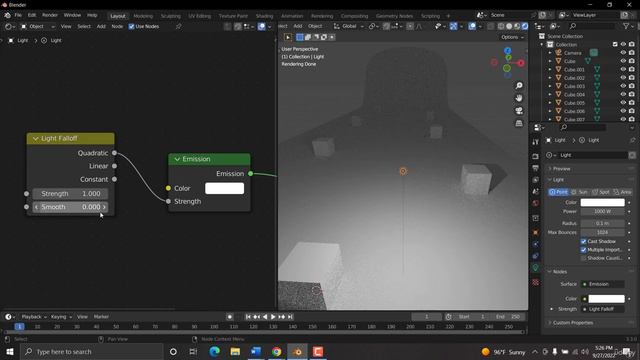
Task: Hide the Camera object in viewport
Action: pyautogui.click(x=623, y=53)
